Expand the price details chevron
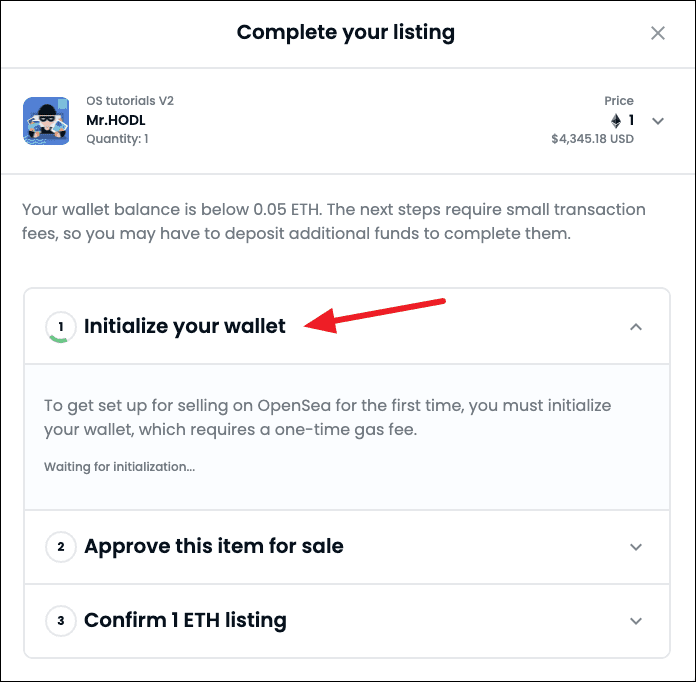This screenshot has width=696, height=682. pos(658,121)
